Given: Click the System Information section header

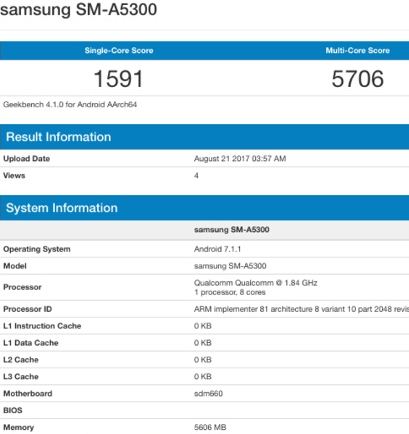Looking at the screenshot, I should click(62, 208).
